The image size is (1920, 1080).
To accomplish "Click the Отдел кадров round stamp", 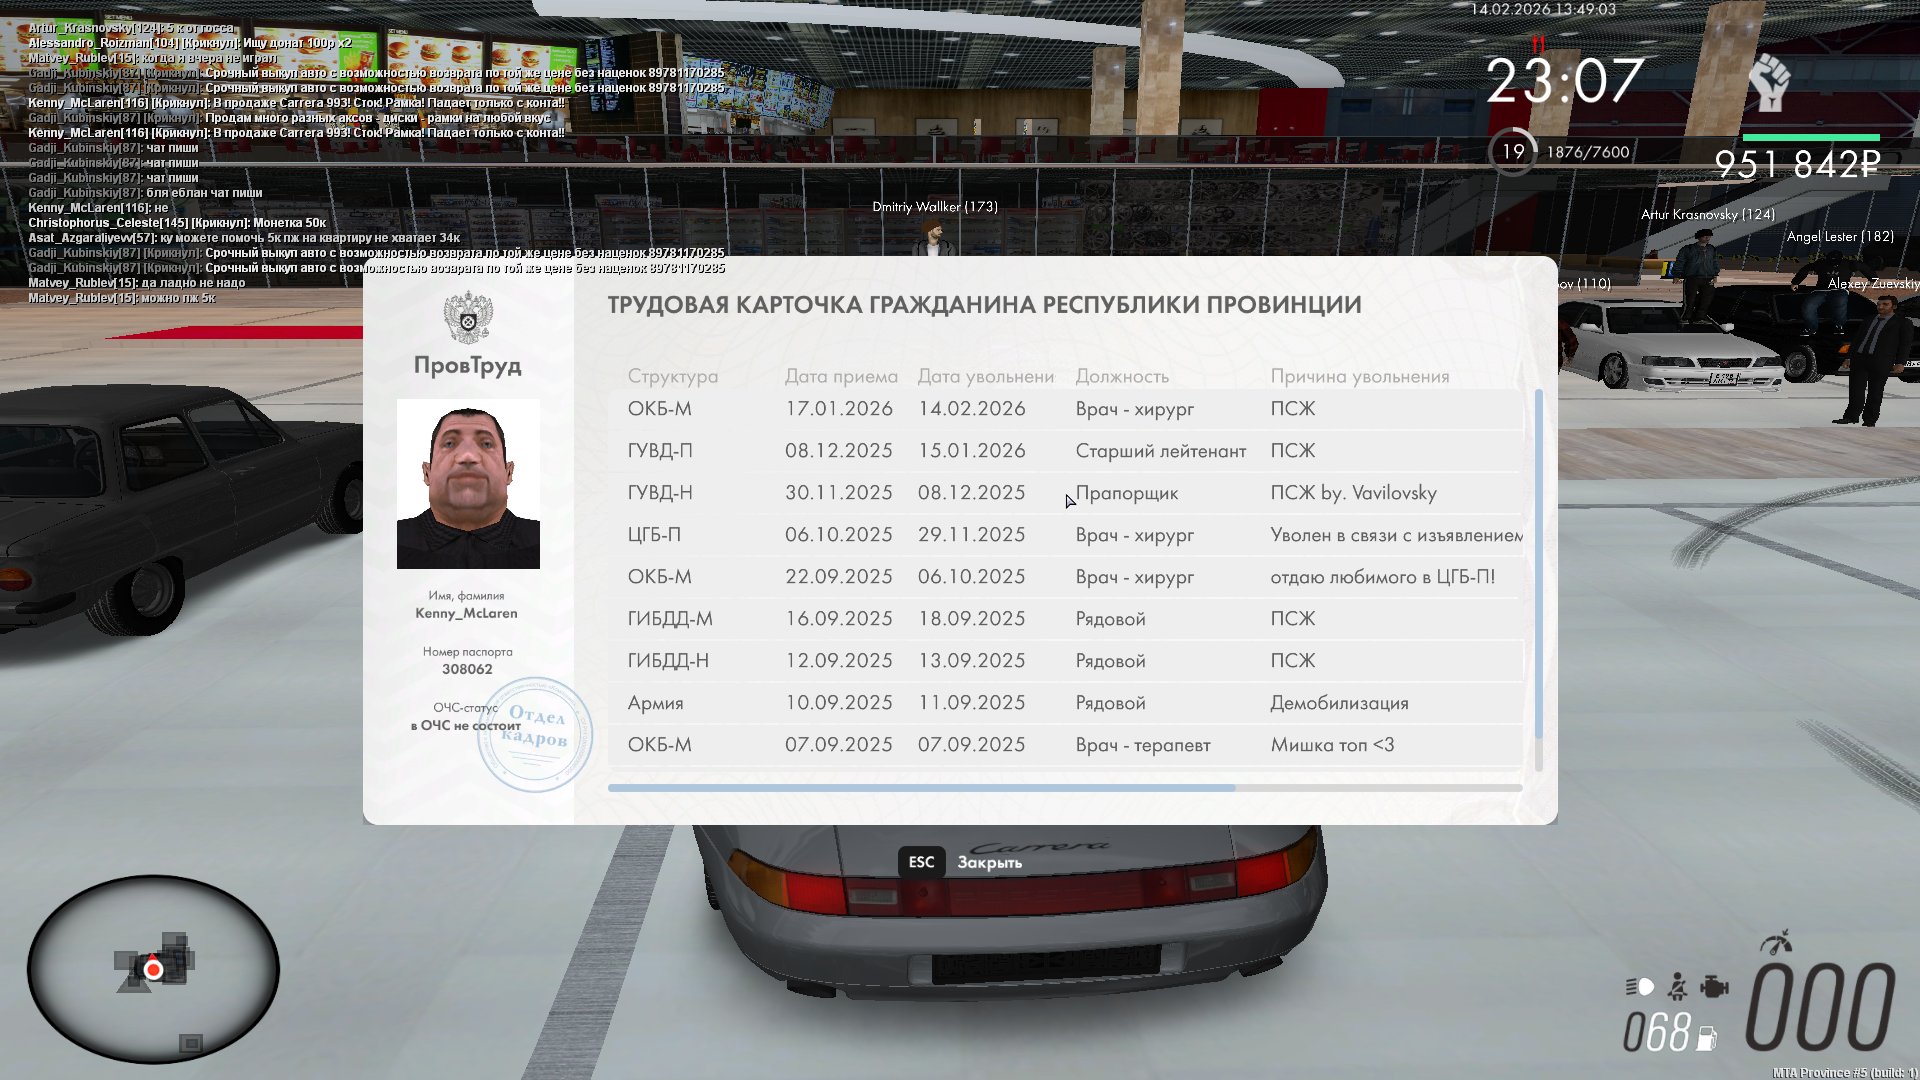I will tap(536, 735).
